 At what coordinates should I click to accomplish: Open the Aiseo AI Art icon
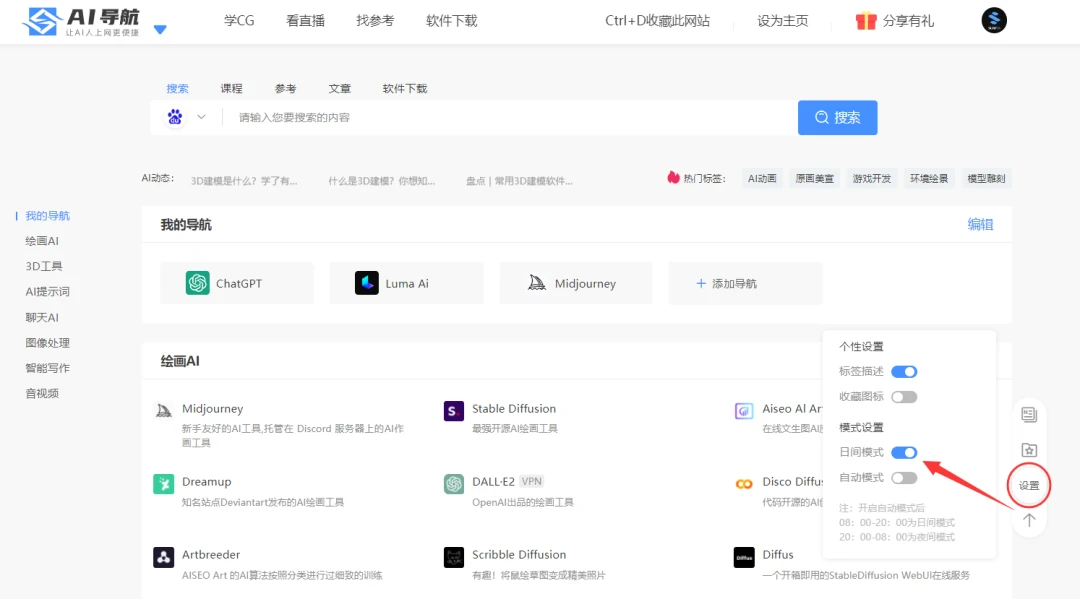tap(744, 411)
